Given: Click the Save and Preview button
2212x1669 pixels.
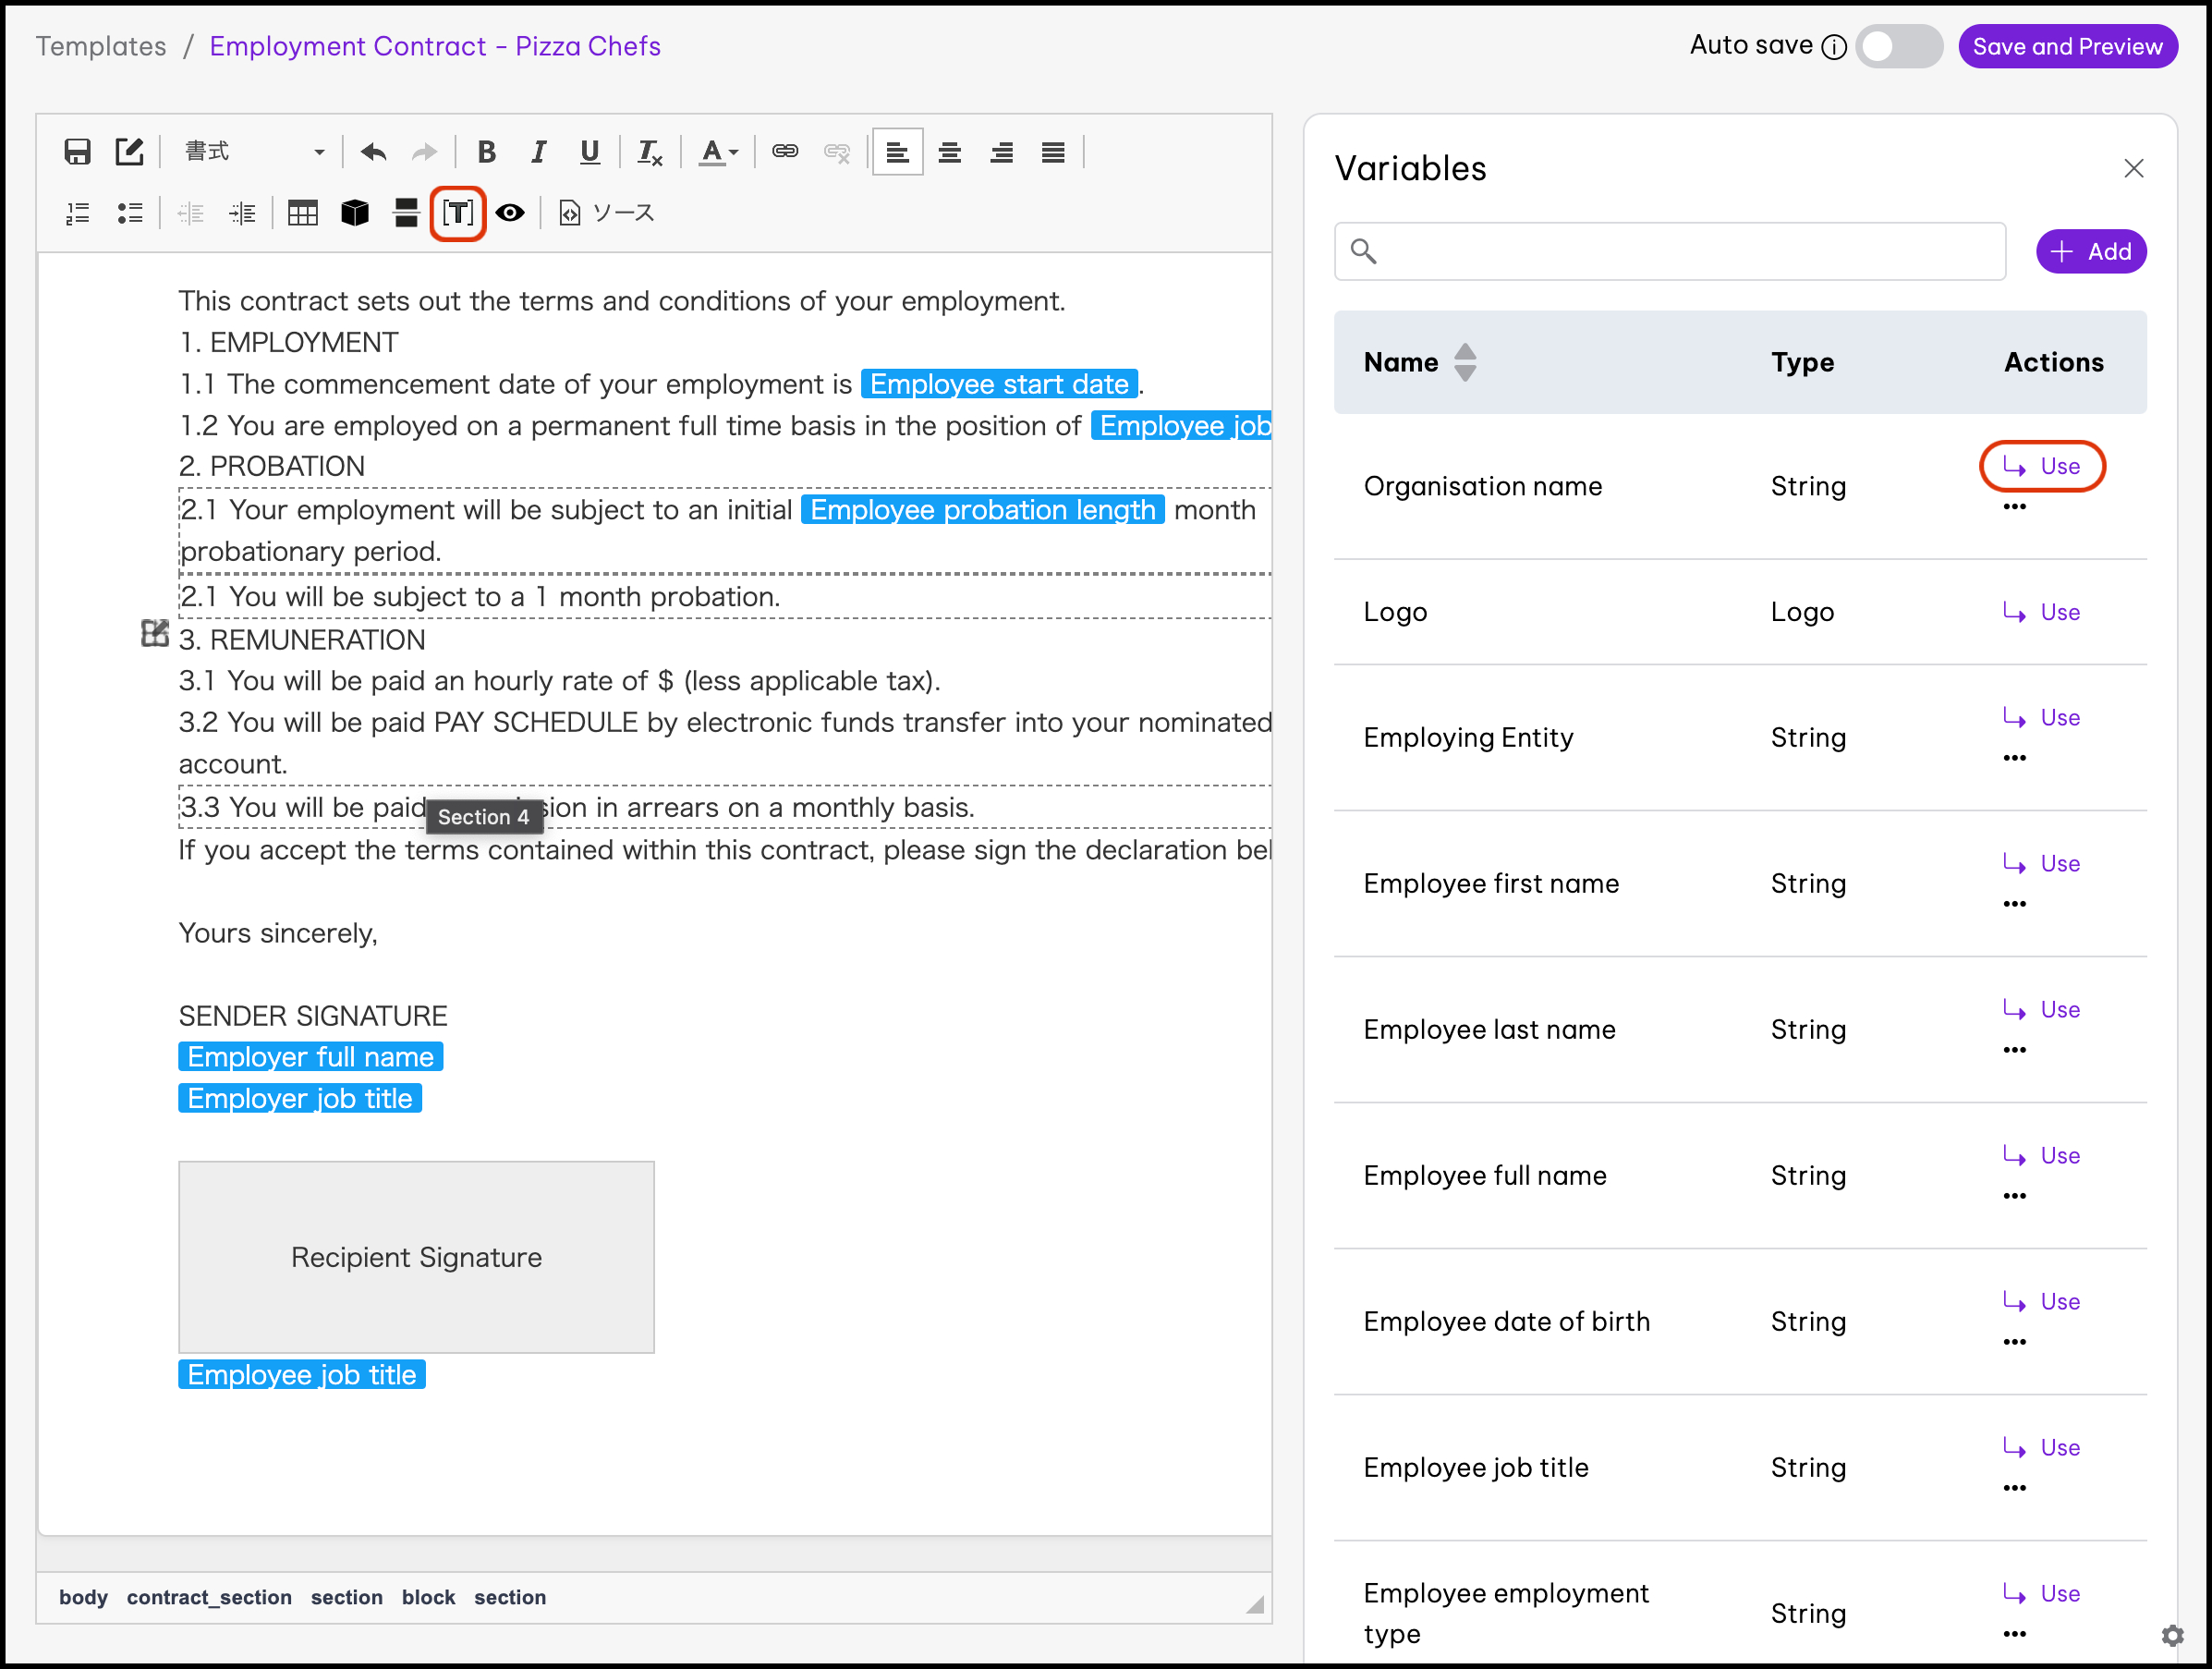Looking at the screenshot, I should [2066, 46].
